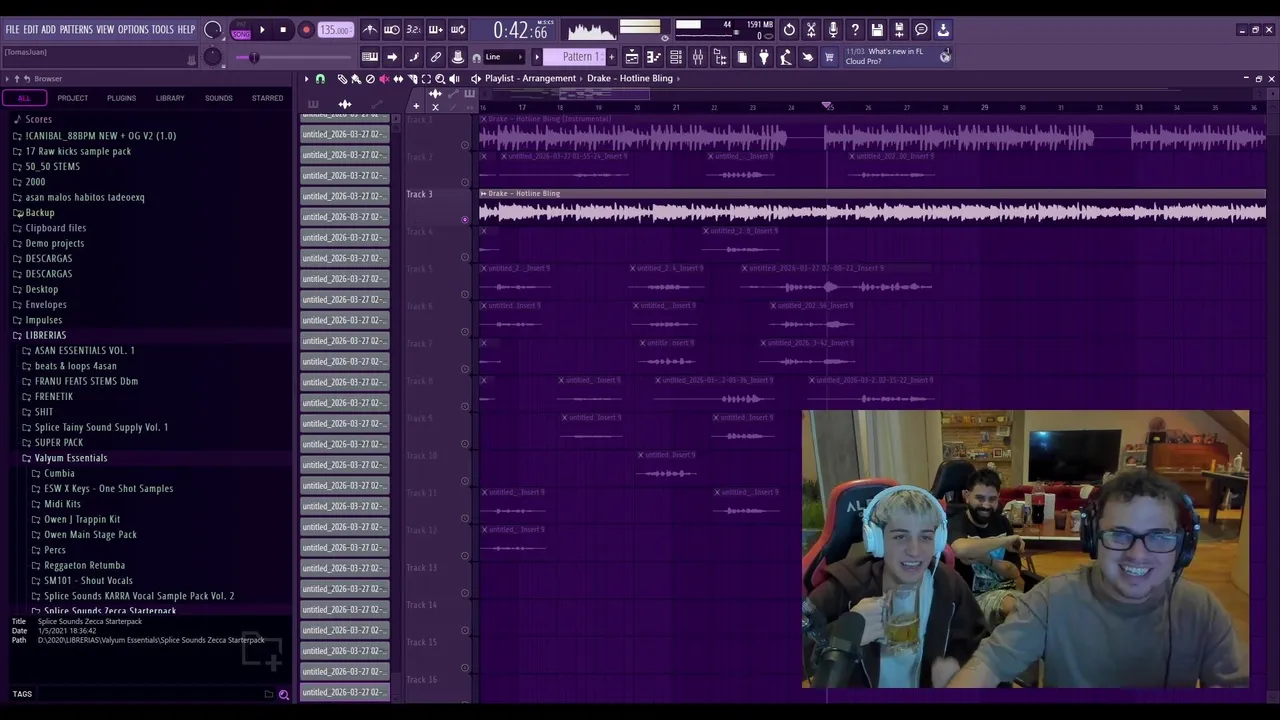Switch to PLUGINS browser tab

coord(121,98)
